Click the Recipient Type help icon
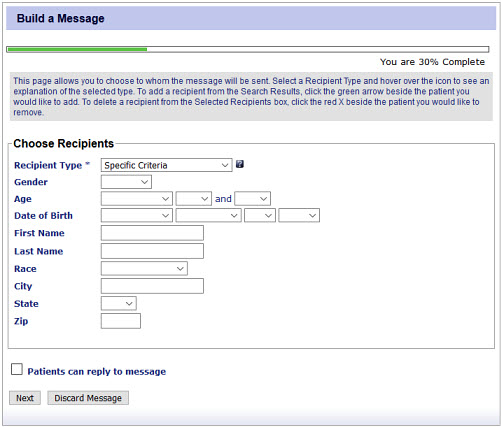 [240, 164]
